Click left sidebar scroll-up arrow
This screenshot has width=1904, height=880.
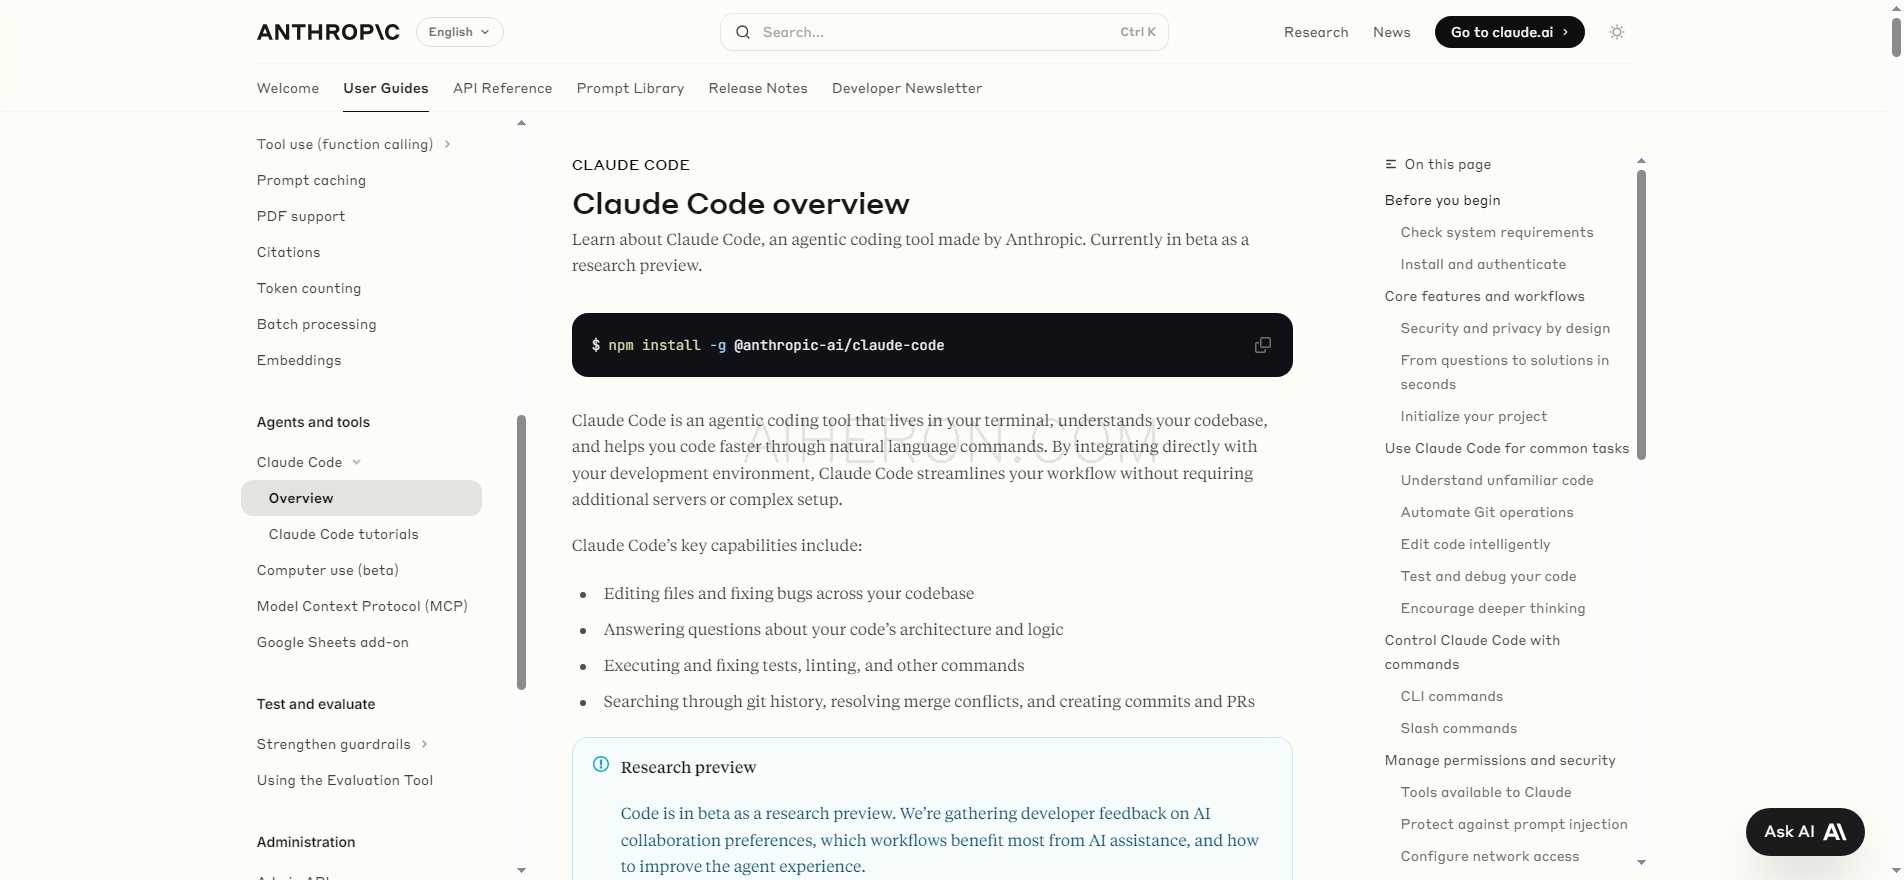tap(521, 123)
